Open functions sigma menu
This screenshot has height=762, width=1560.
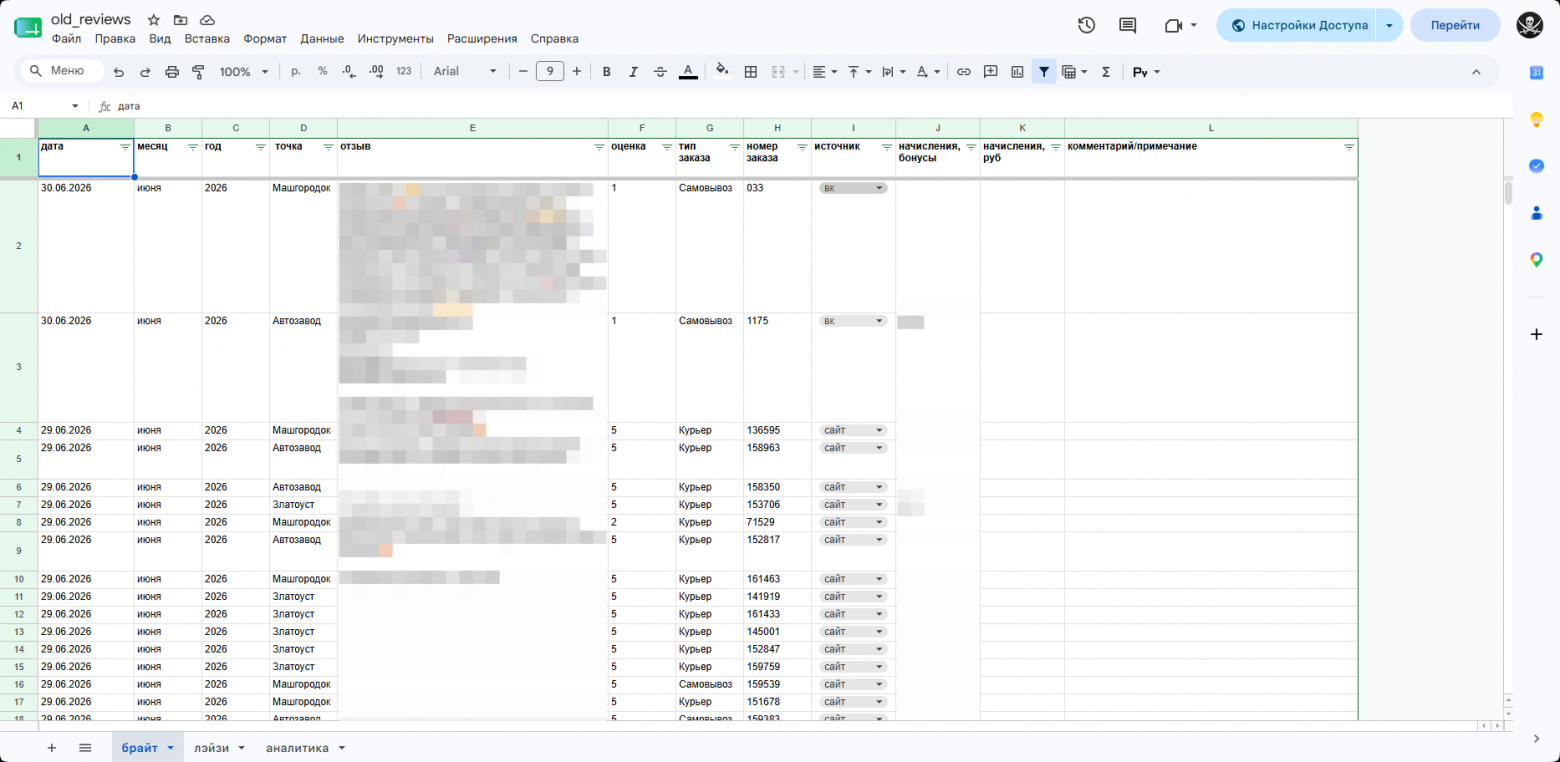point(1106,72)
